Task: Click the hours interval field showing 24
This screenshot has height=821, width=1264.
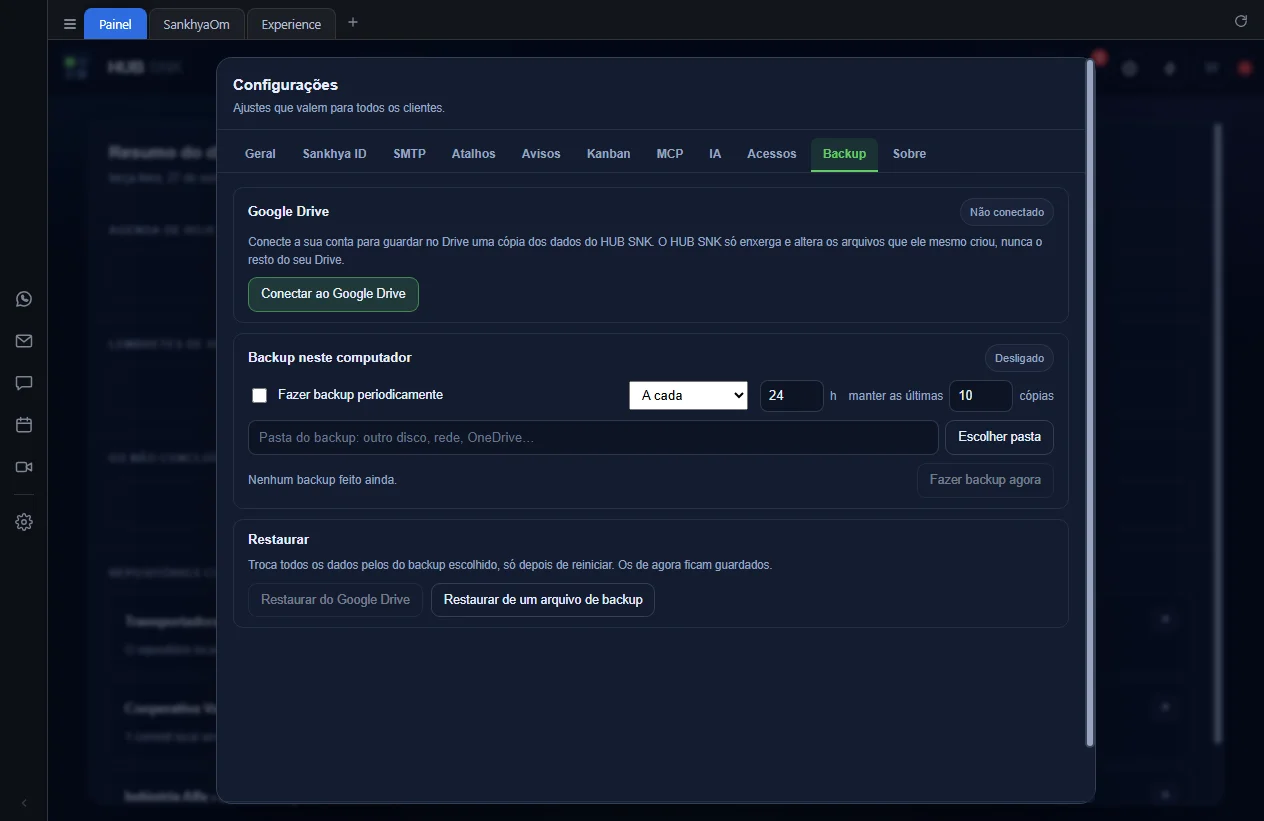Action: click(x=791, y=396)
